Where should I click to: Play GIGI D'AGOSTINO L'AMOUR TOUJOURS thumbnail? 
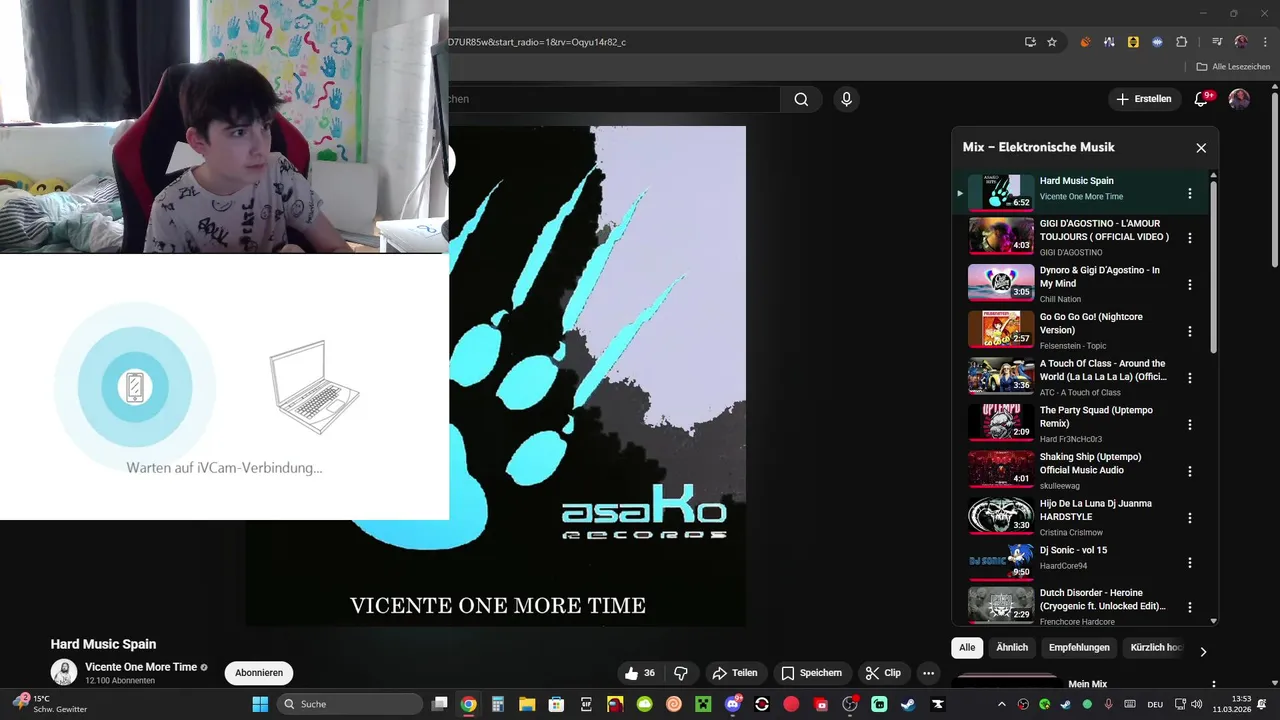click(x=1001, y=236)
